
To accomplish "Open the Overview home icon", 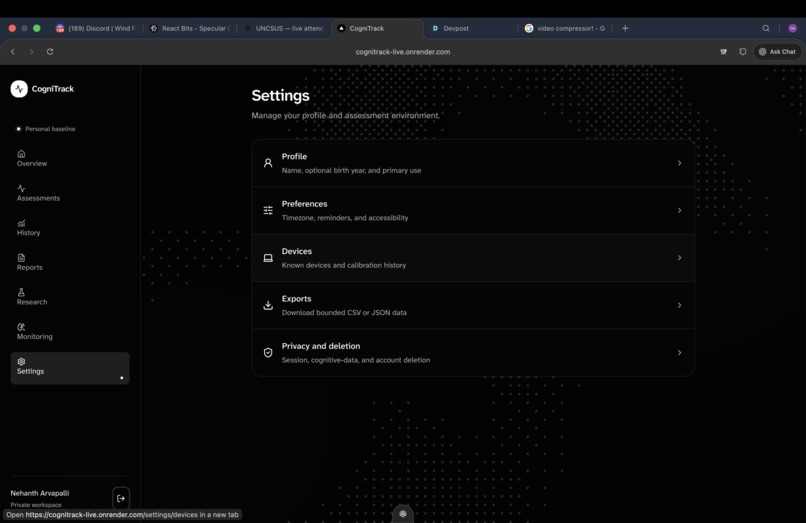I will click(21, 154).
